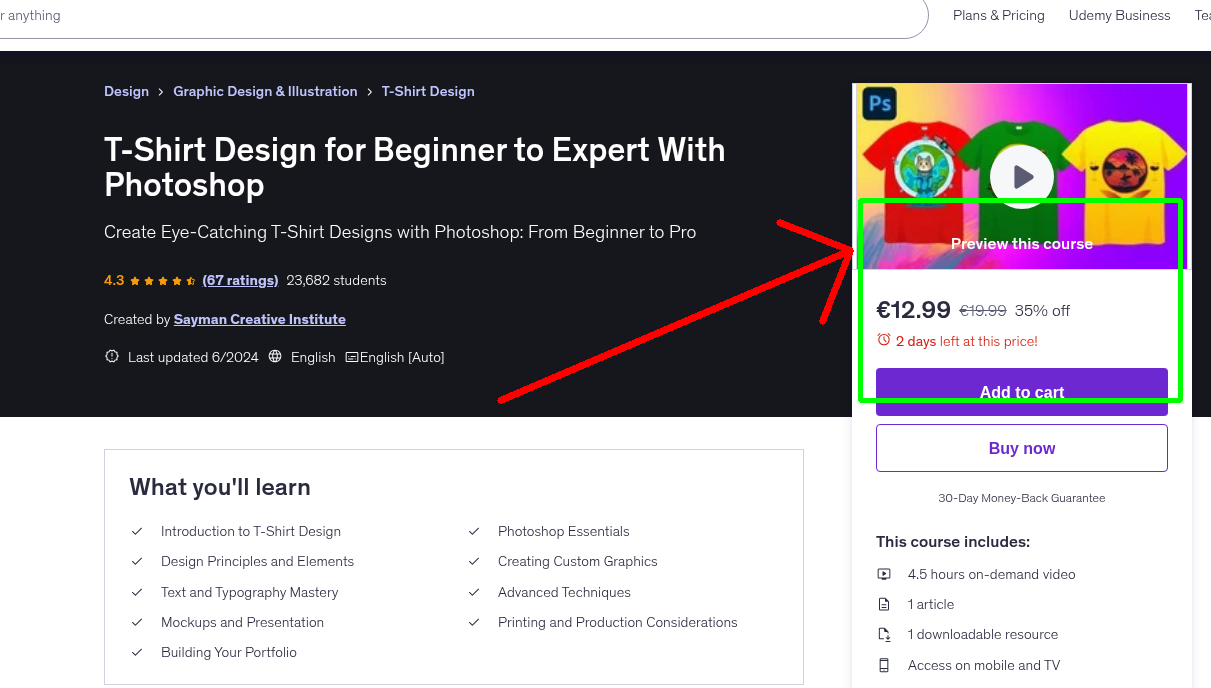Select the T-Shirt Design breadcrumb
This screenshot has width=1211, height=688.
coord(428,91)
